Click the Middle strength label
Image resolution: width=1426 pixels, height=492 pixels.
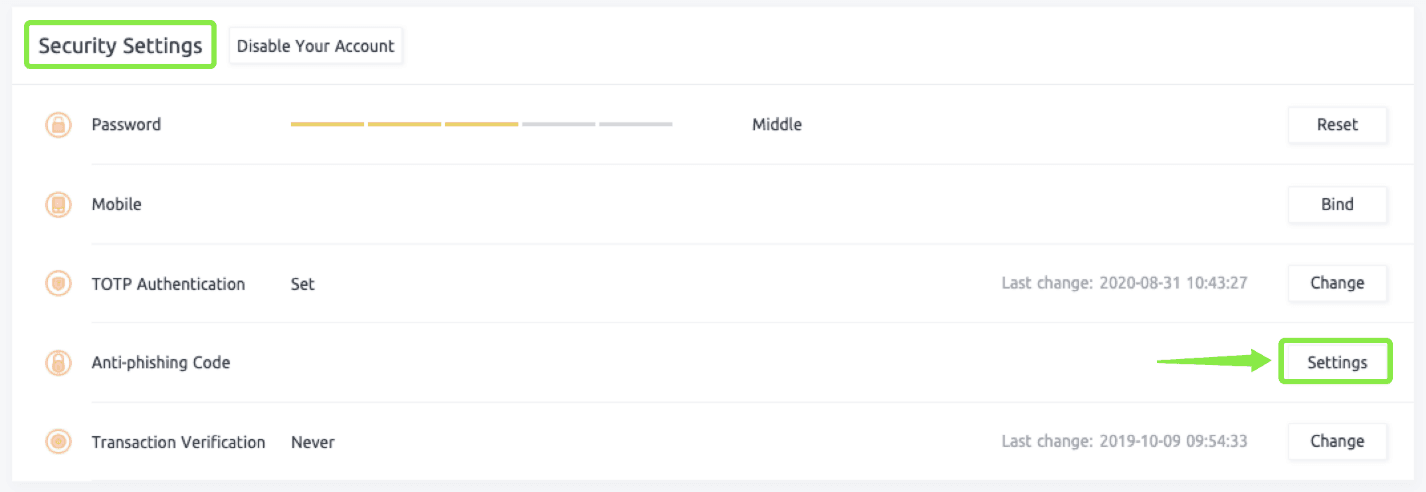point(777,125)
